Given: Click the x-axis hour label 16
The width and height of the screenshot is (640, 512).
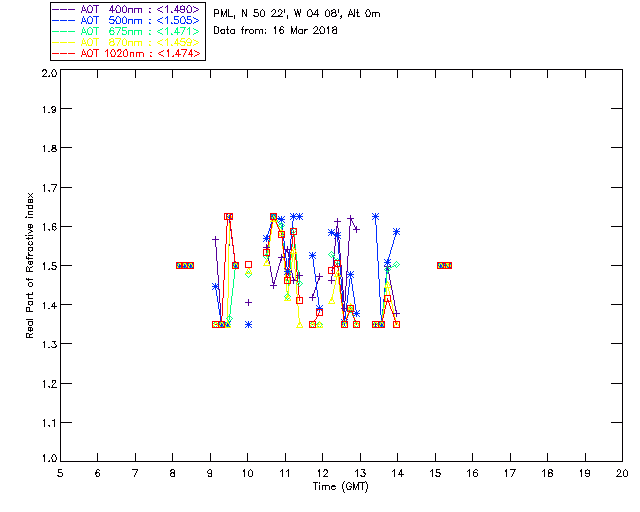Looking at the screenshot, I should [473, 473].
